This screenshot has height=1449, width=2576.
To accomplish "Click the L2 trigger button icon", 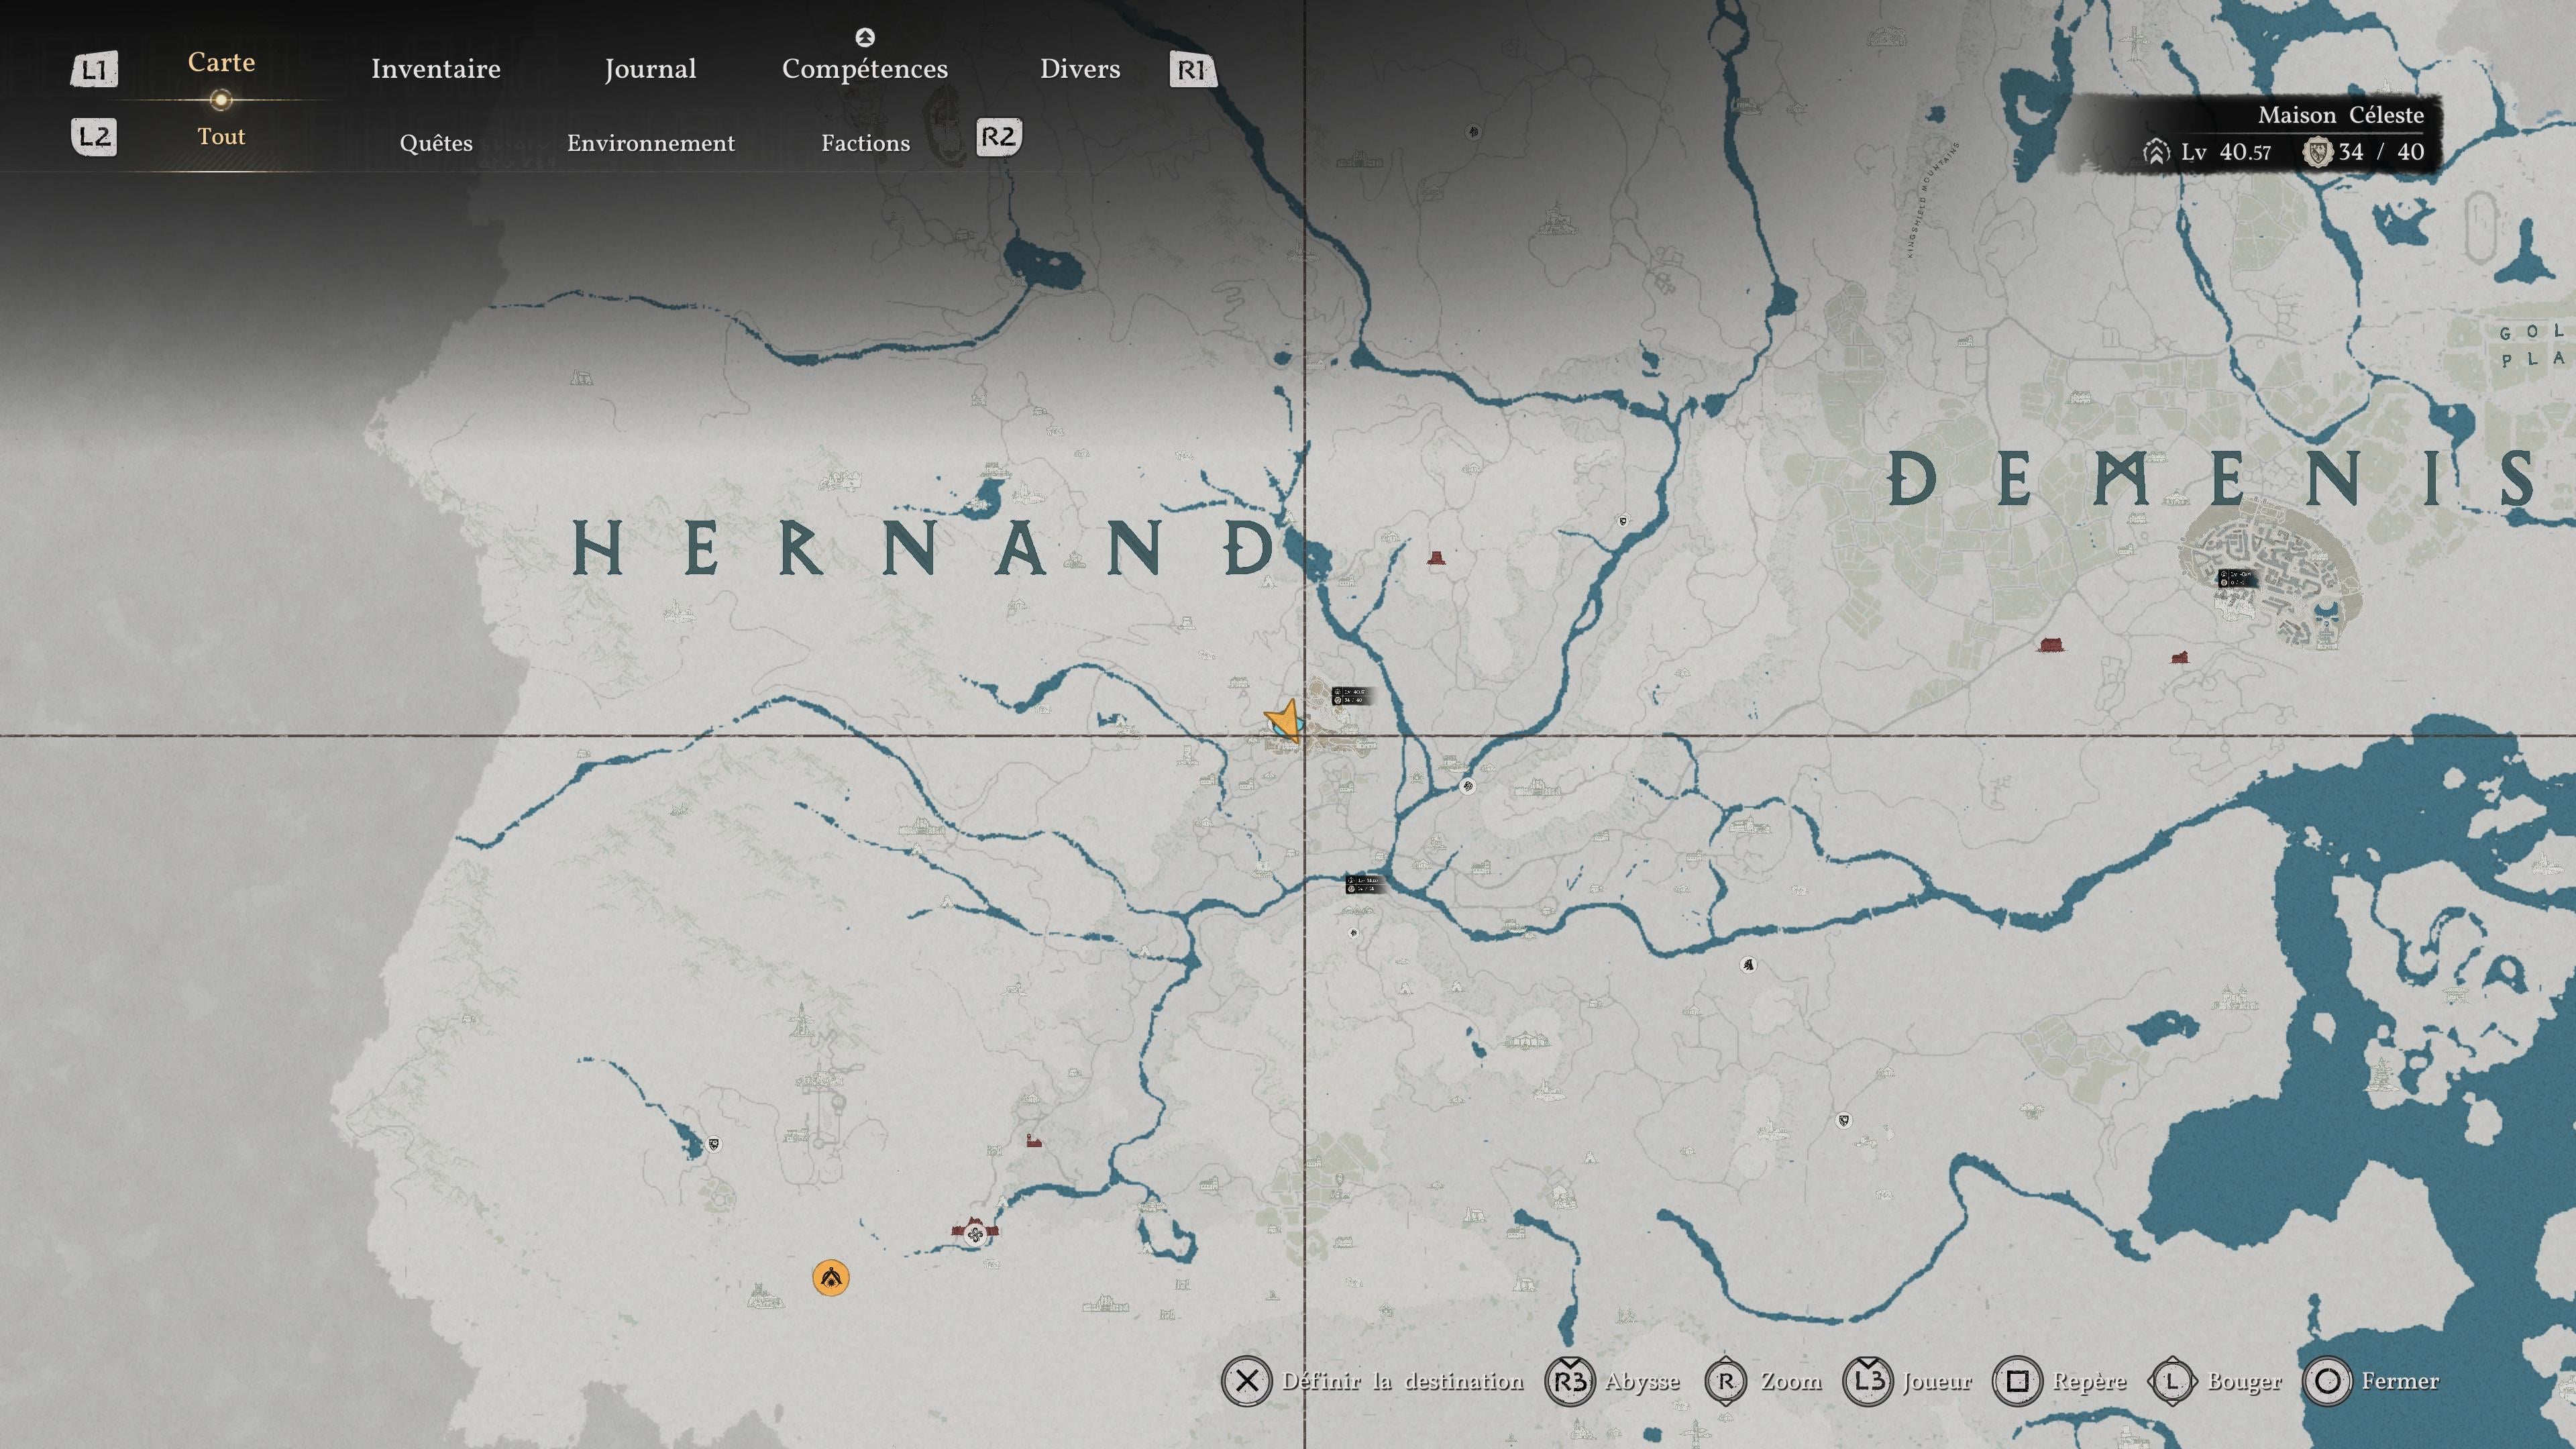I will click(94, 137).
